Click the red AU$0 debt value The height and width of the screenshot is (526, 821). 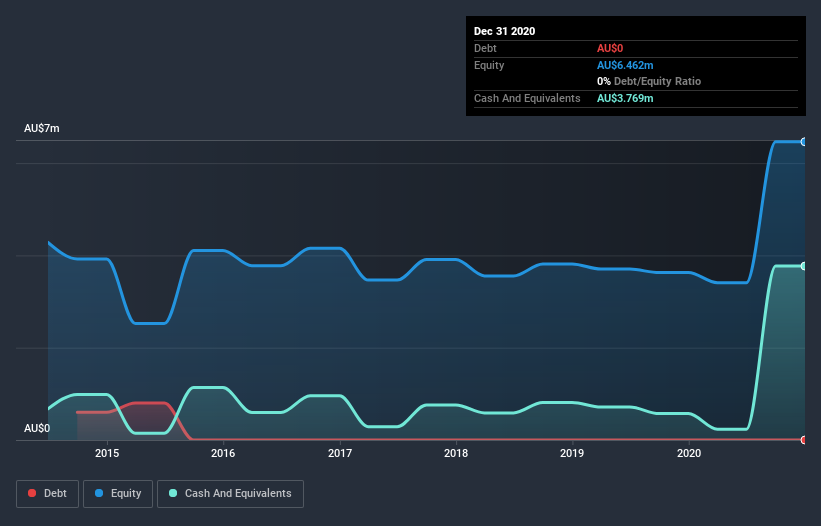(x=610, y=48)
